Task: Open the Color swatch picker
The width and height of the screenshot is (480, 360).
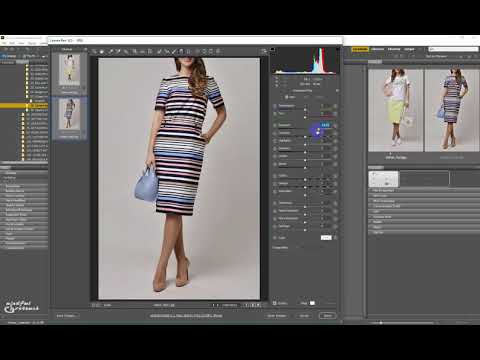Action: click(x=326, y=238)
